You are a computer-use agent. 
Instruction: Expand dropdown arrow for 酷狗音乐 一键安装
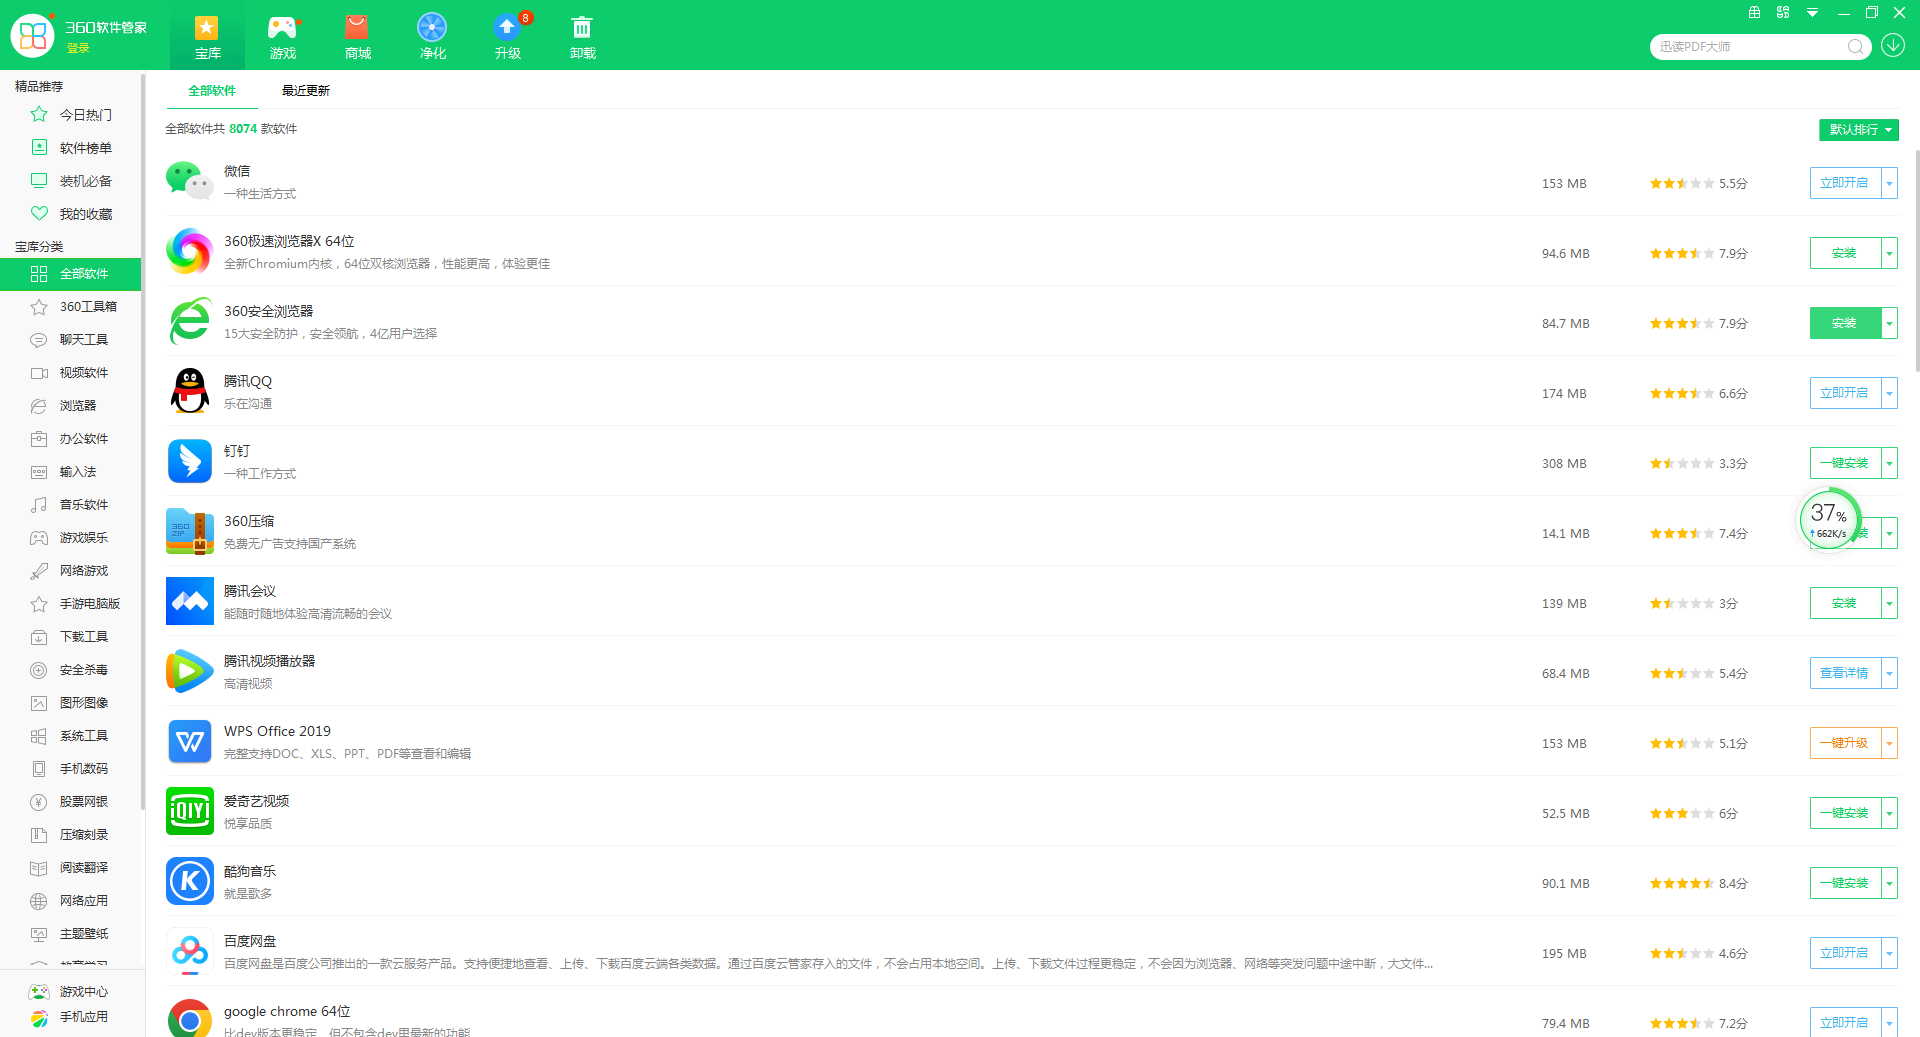coord(1889,883)
